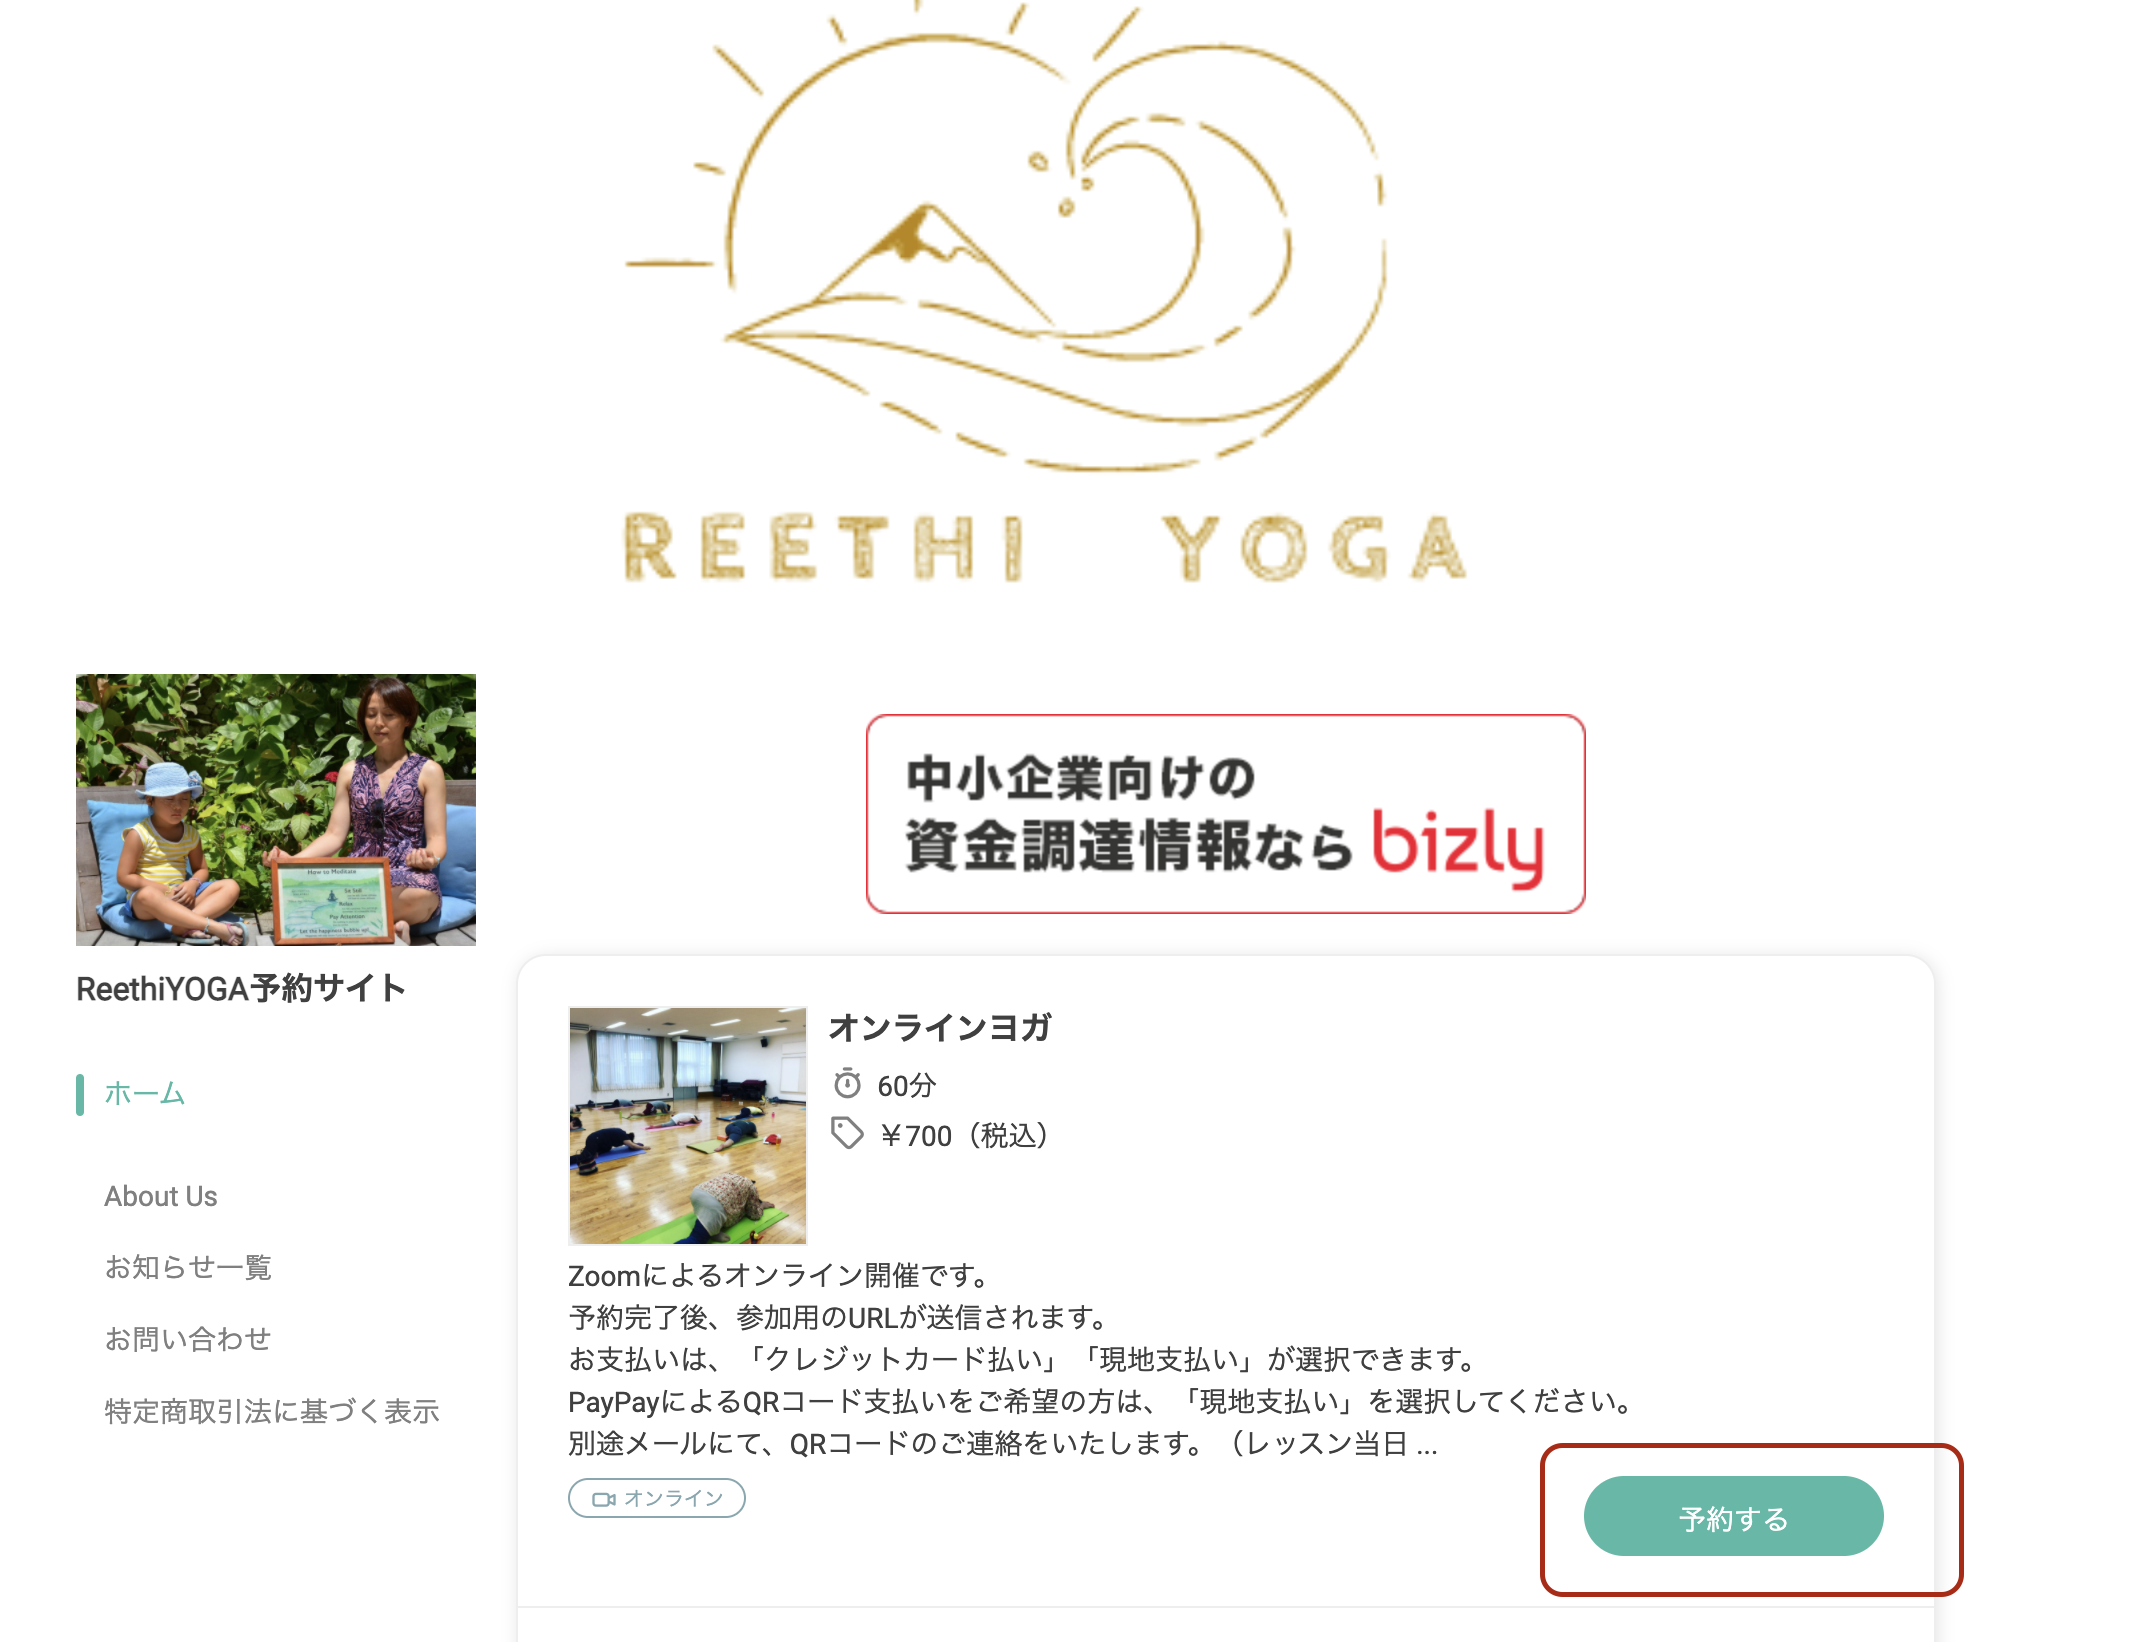Open 特定商取引法に基づく表示 link
The height and width of the screenshot is (1642, 2142).
[x=272, y=1411]
